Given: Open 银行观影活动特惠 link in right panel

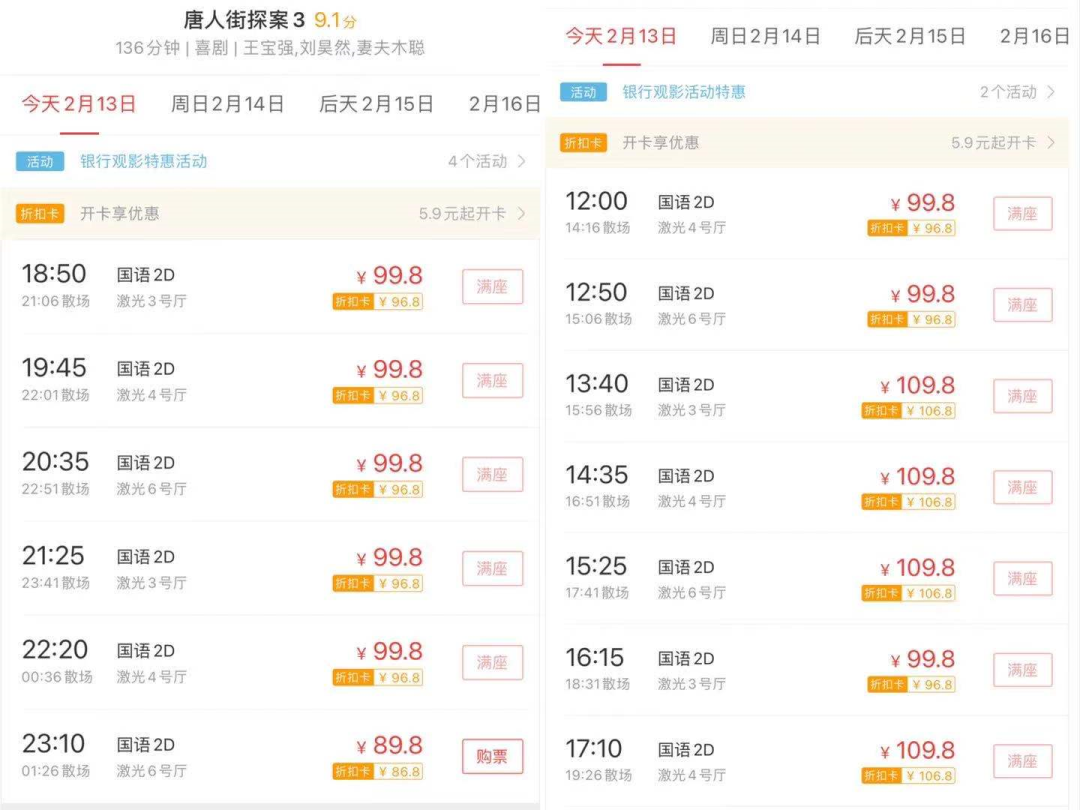Looking at the screenshot, I should [x=684, y=92].
